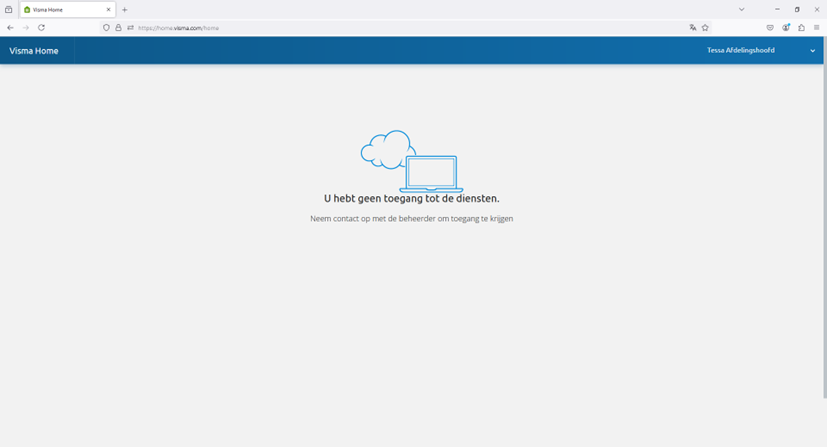The image size is (827, 447).
Task: Click the cloud and laptop illustration
Action: 412,161
